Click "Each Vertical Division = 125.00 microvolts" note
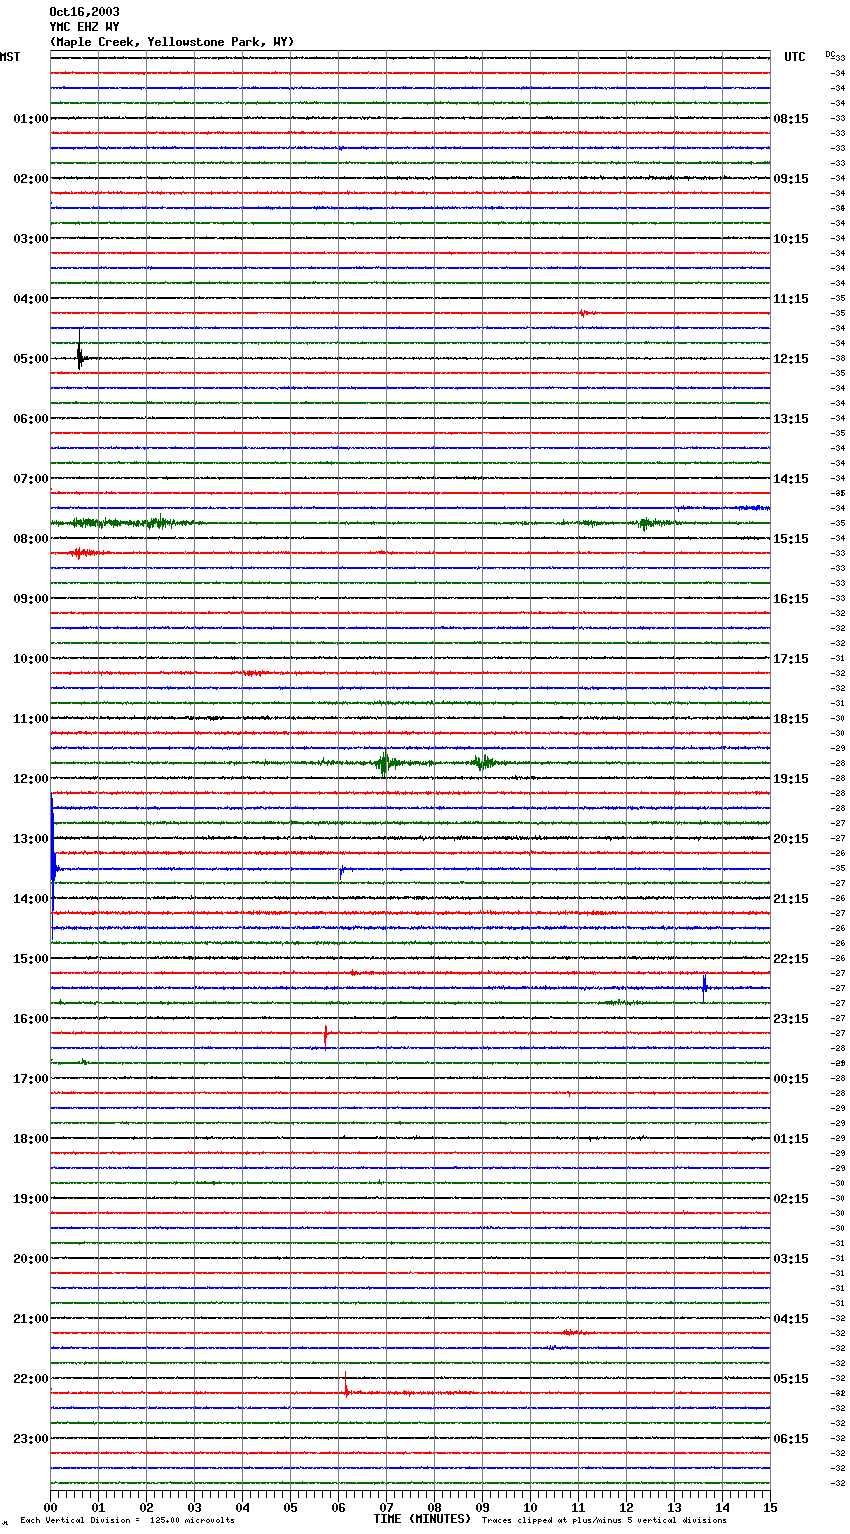 (x=127, y=1520)
